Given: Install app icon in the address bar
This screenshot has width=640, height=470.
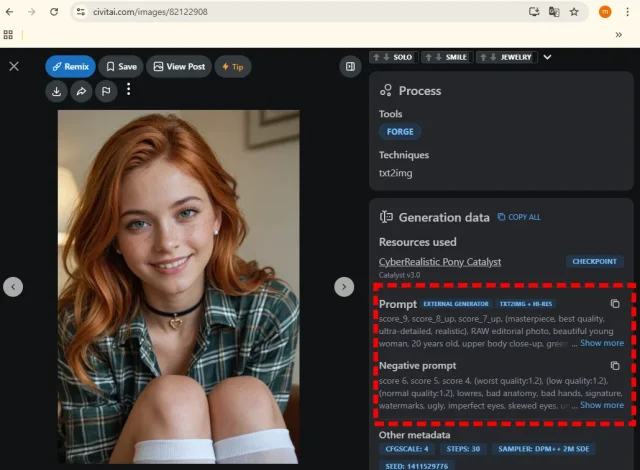Looking at the screenshot, I should tap(534, 12).
